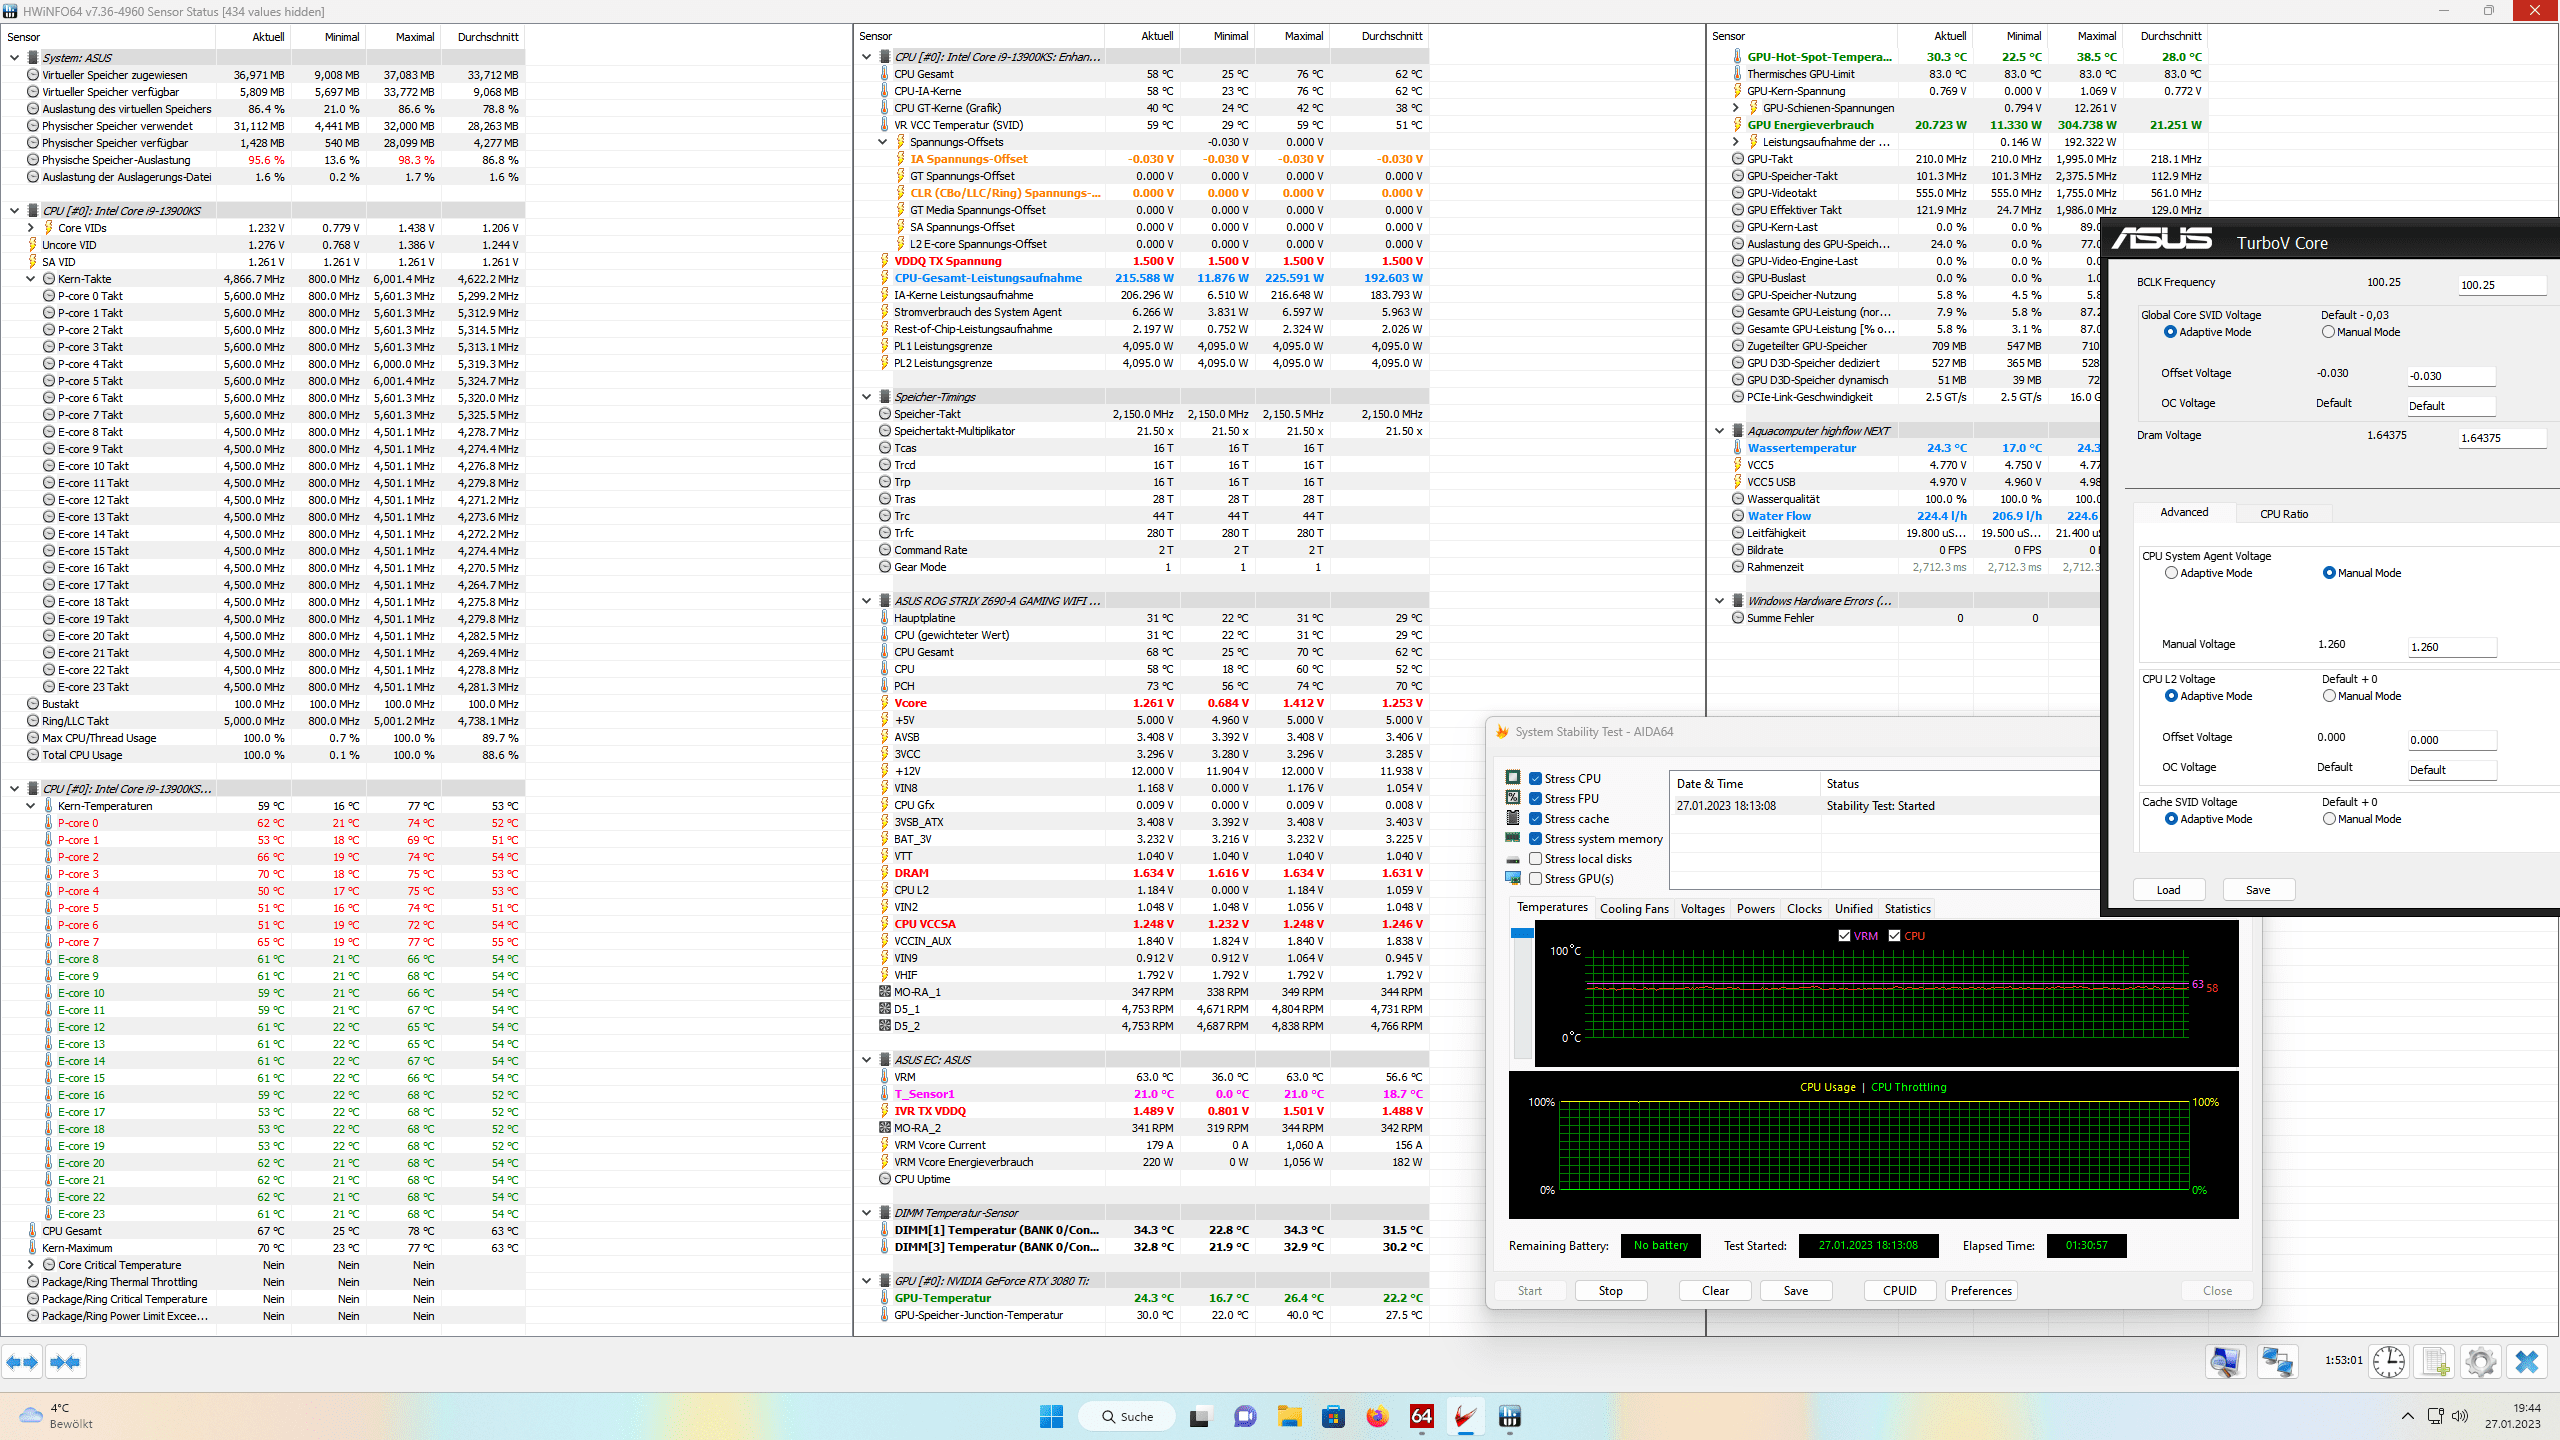Show hidden tray icons chevron
Image resolution: width=2560 pixels, height=1440 pixels.
(2407, 1416)
